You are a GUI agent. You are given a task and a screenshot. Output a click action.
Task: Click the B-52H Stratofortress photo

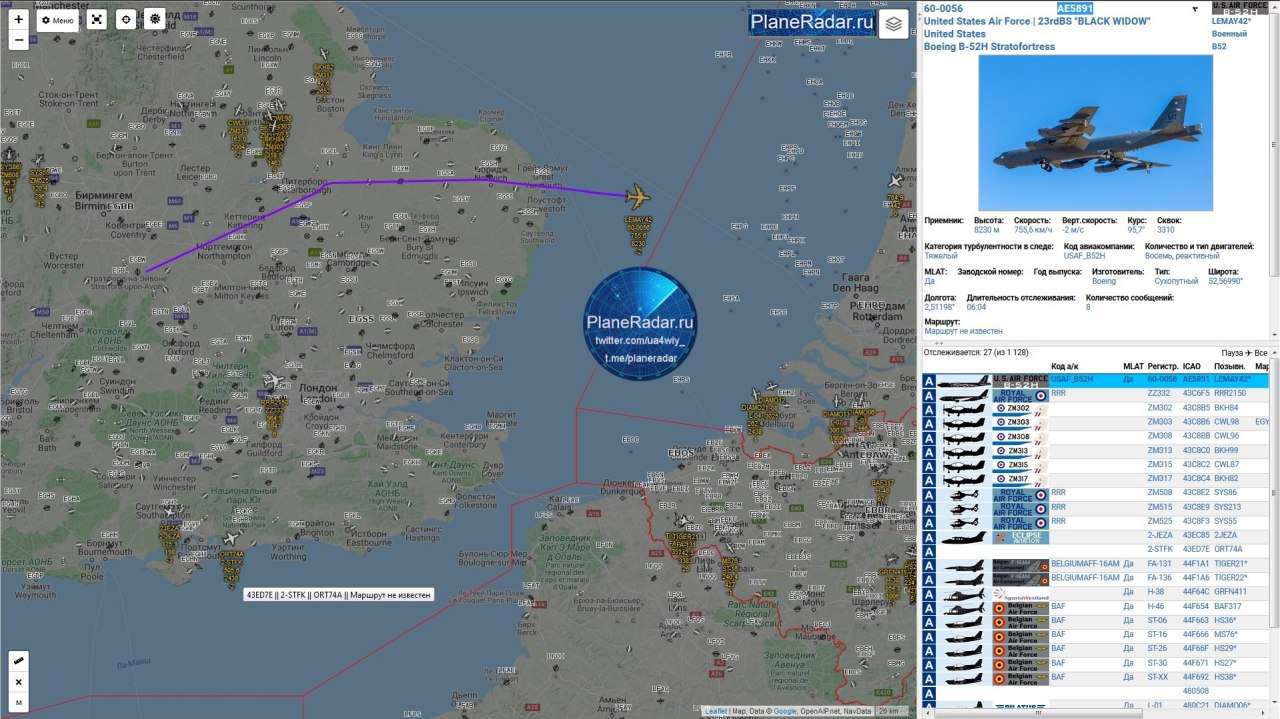[x=1095, y=133]
